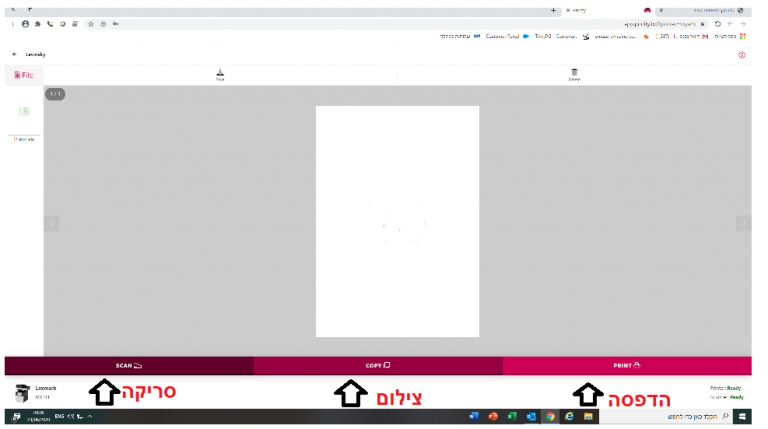The width and height of the screenshot is (768, 429).
Task: Click the SCAN button
Action: 129,366
